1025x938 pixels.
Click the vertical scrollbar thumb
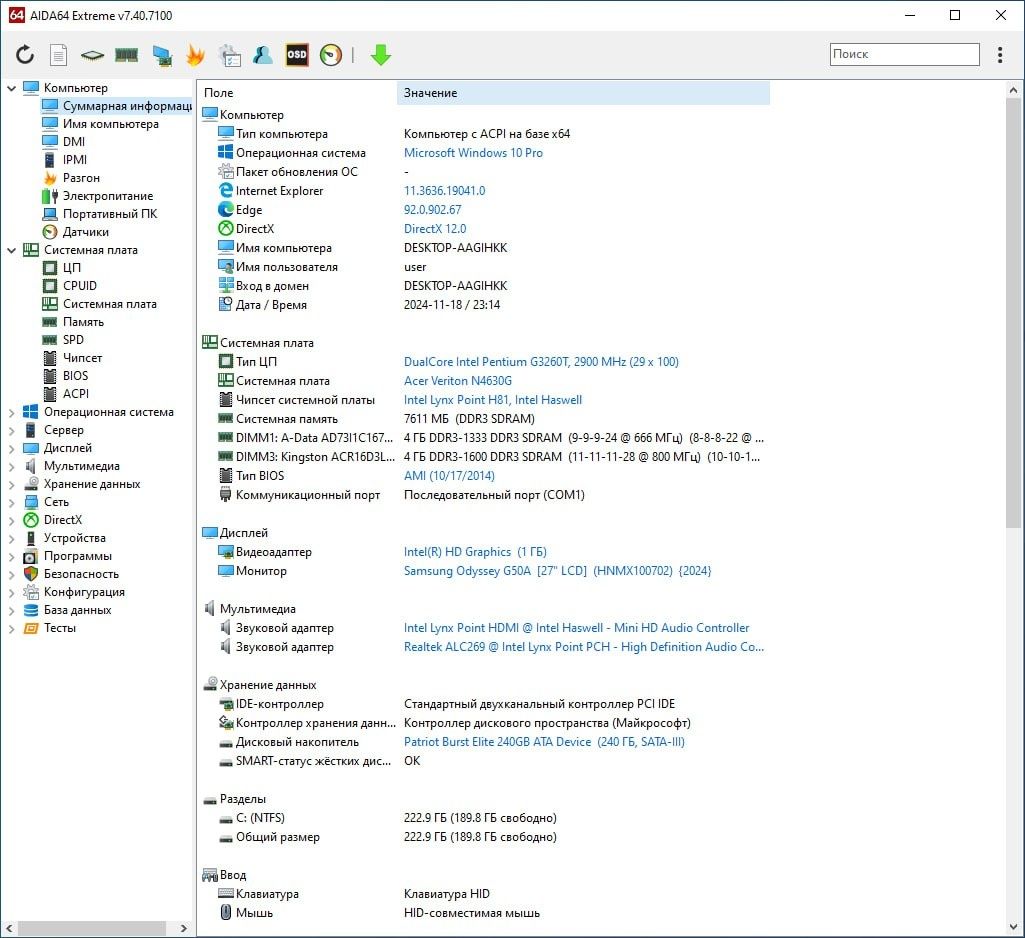tap(1013, 313)
